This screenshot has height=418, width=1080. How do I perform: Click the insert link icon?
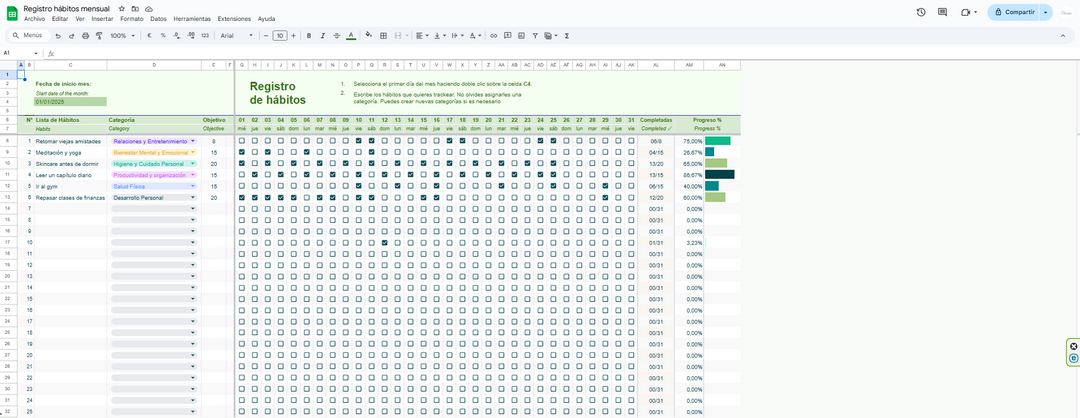[x=493, y=35]
